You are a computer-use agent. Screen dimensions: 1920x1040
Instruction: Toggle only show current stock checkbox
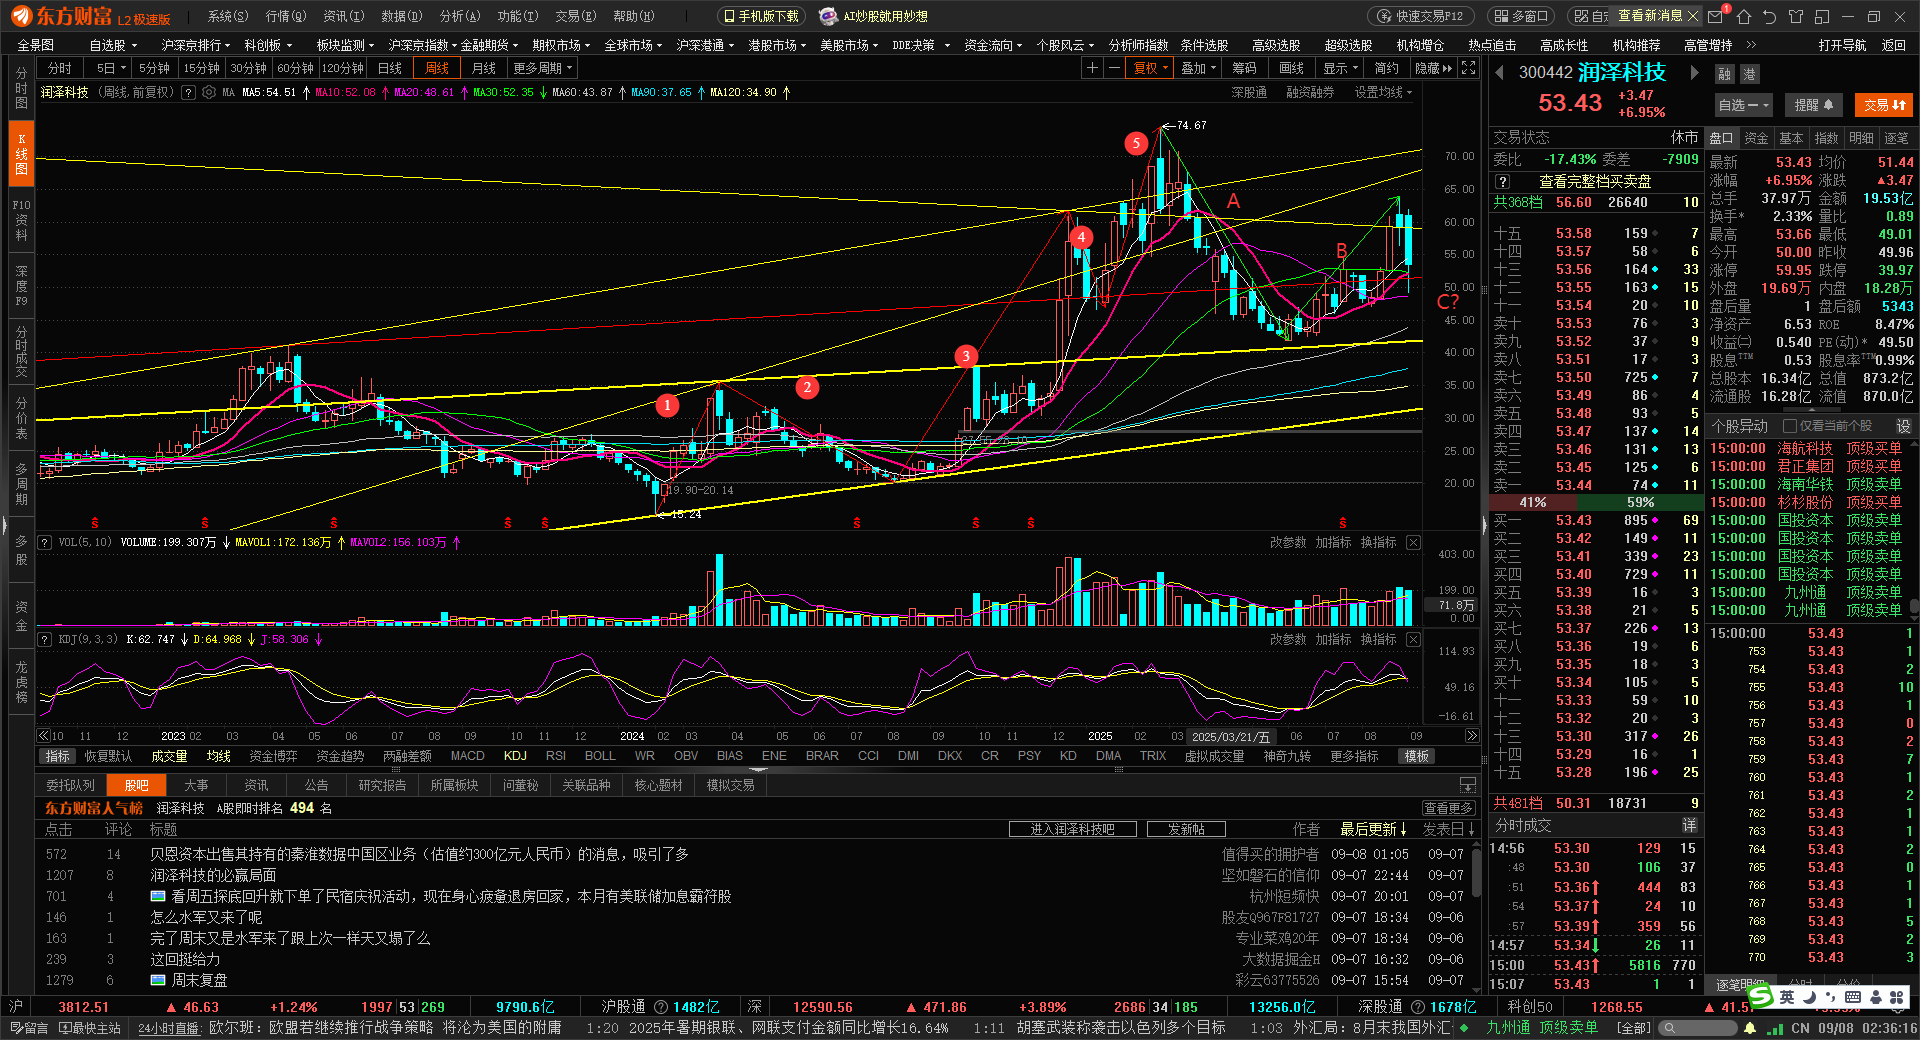coord(1790,426)
